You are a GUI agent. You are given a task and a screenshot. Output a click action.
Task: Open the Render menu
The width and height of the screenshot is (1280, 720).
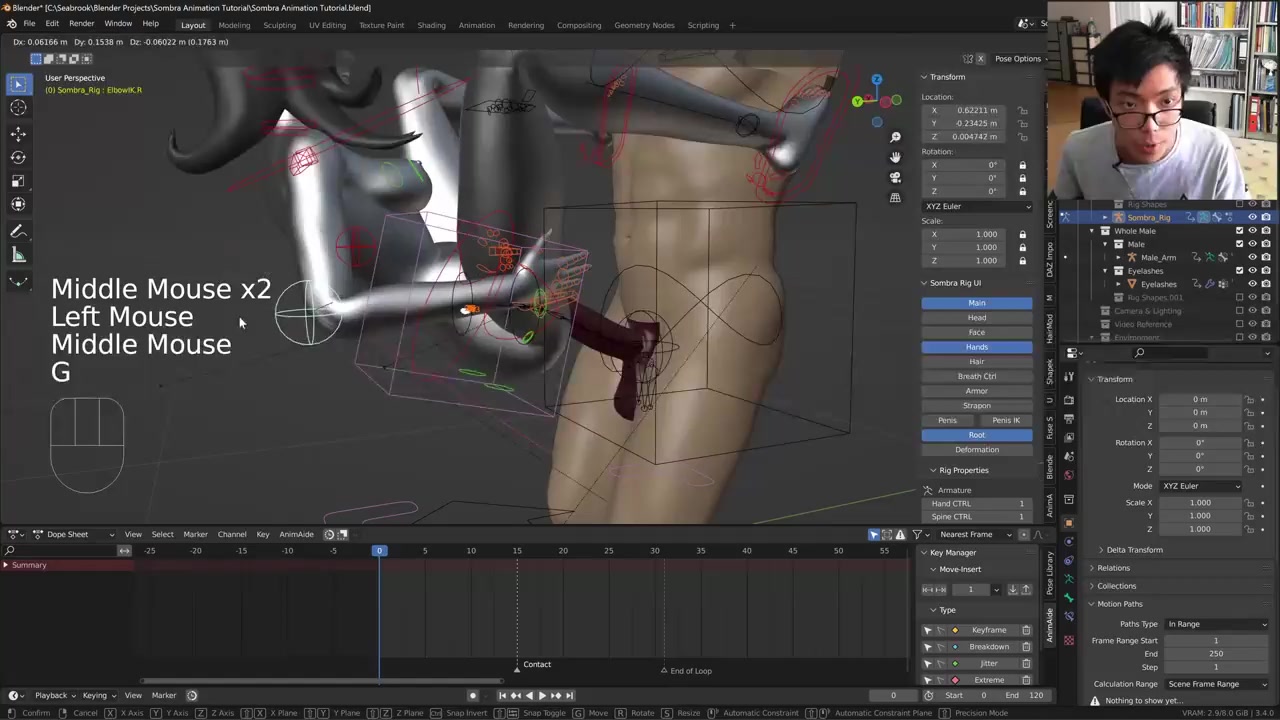[x=81, y=24]
